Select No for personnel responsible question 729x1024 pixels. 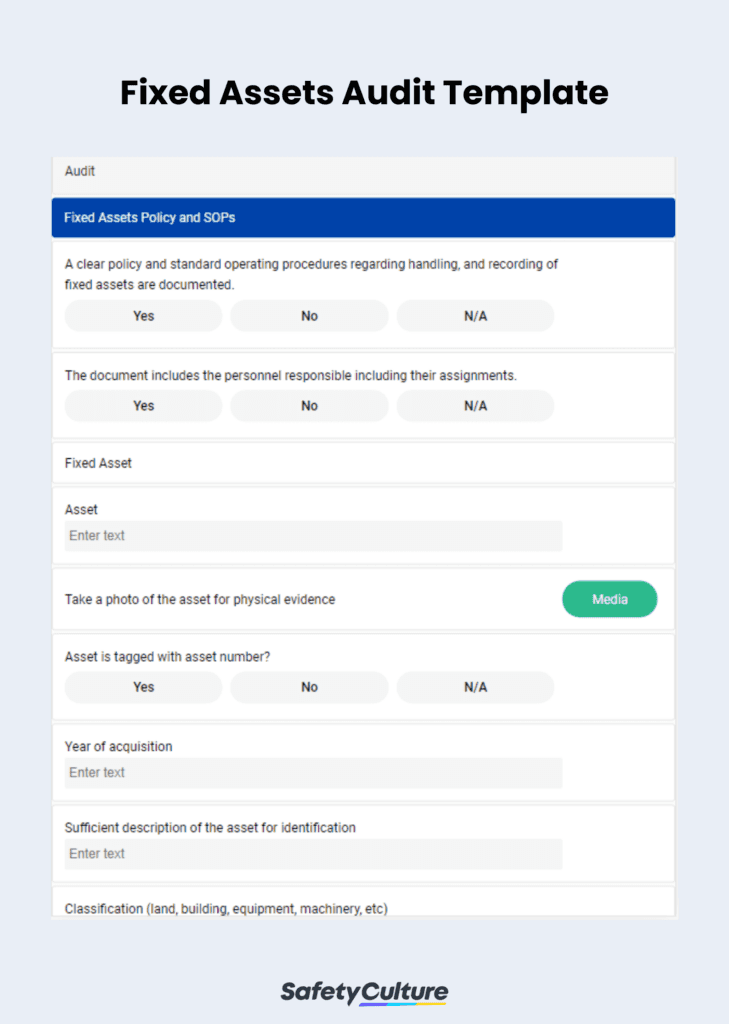(x=309, y=406)
